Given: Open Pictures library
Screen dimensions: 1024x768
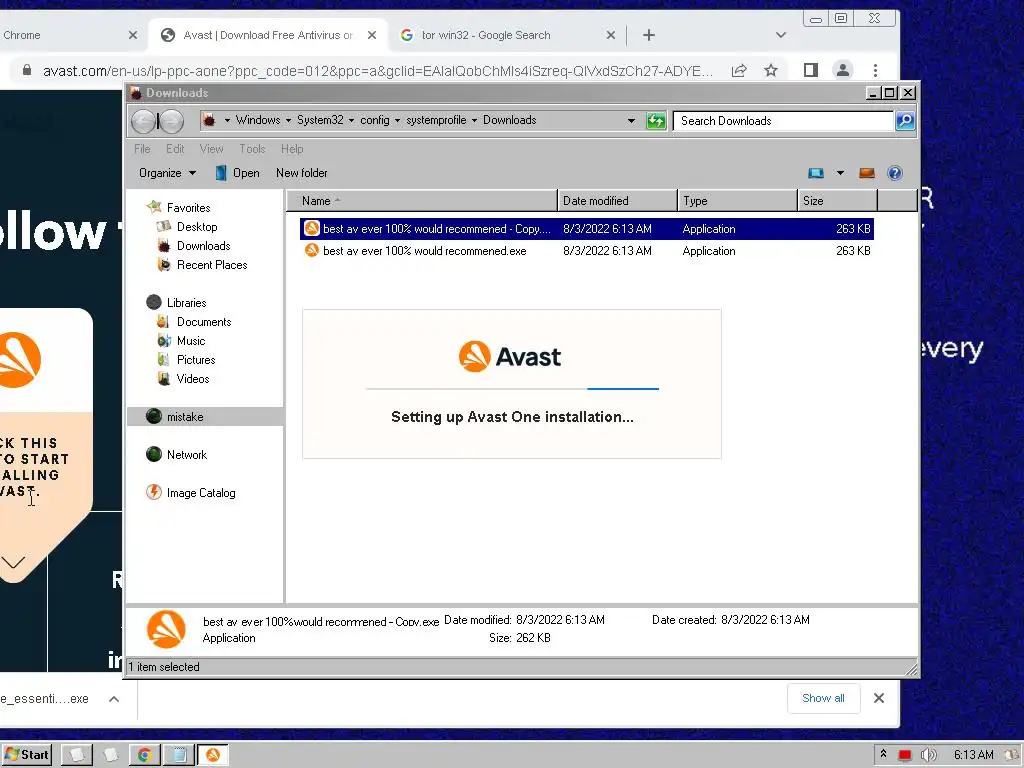Looking at the screenshot, I should pyautogui.click(x=196, y=359).
